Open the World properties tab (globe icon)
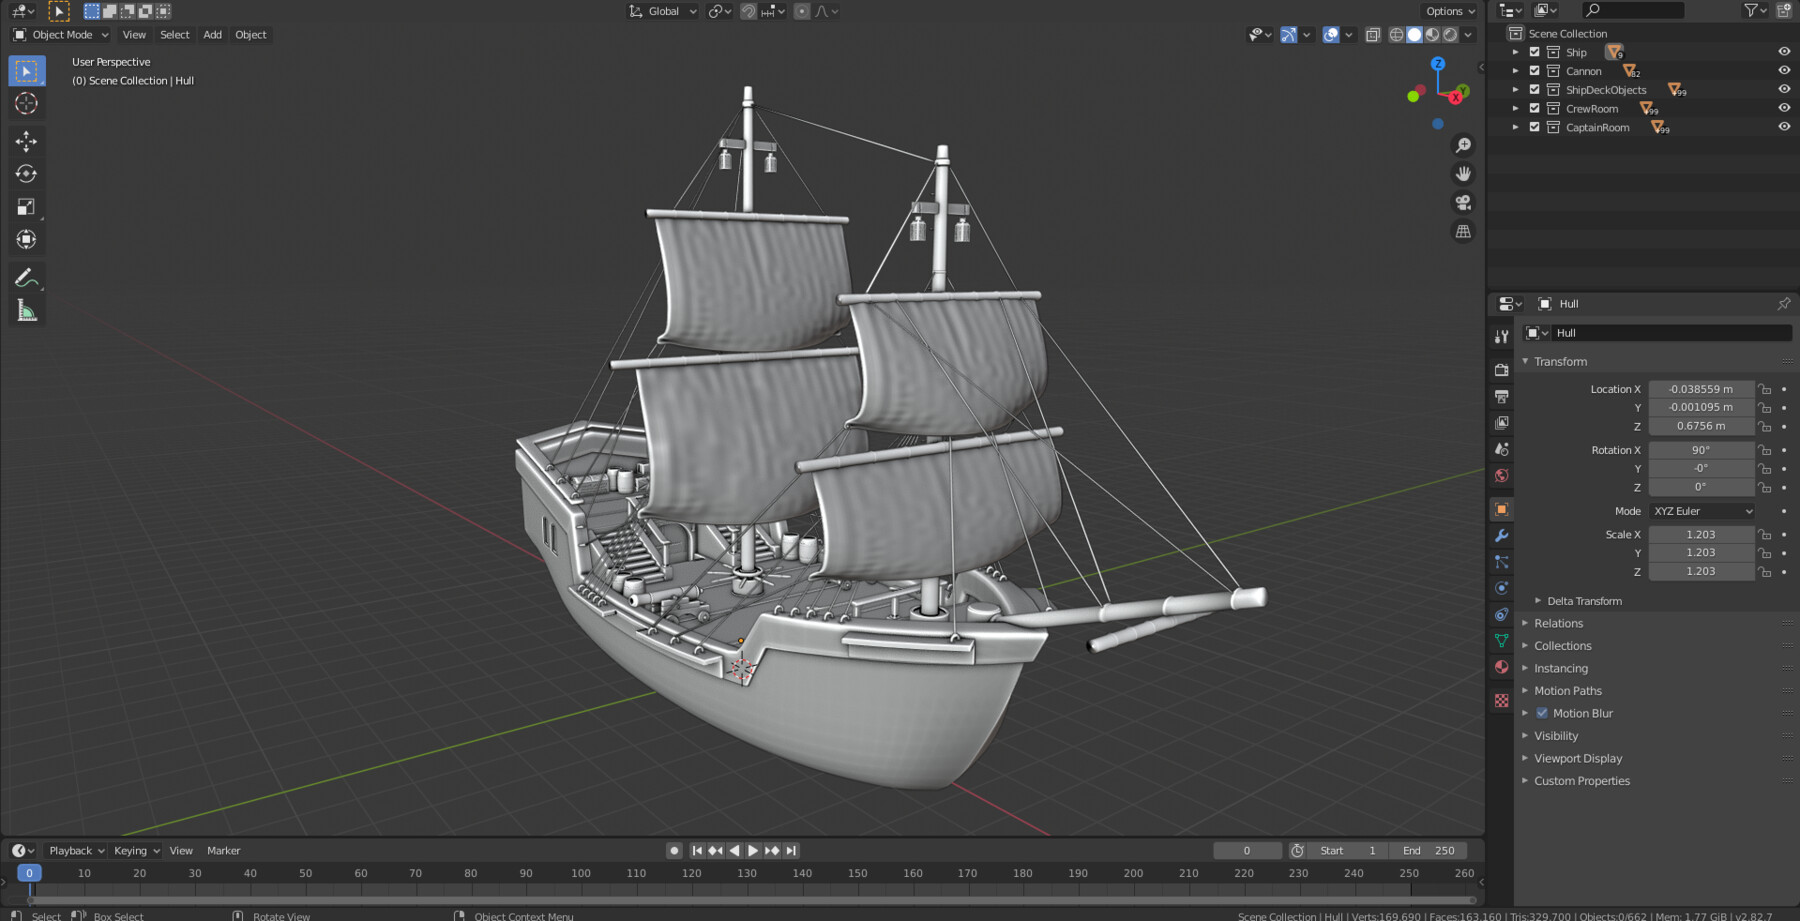This screenshot has width=1800, height=921. pos(1501,478)
